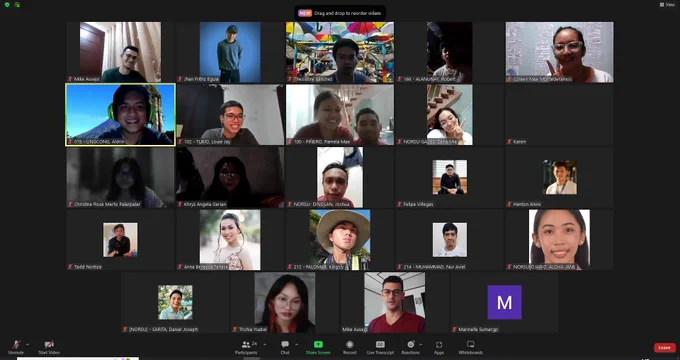Screen dimensions: 680x360
Task: Click the green shield meeting info icon
Action: [7, 5]
